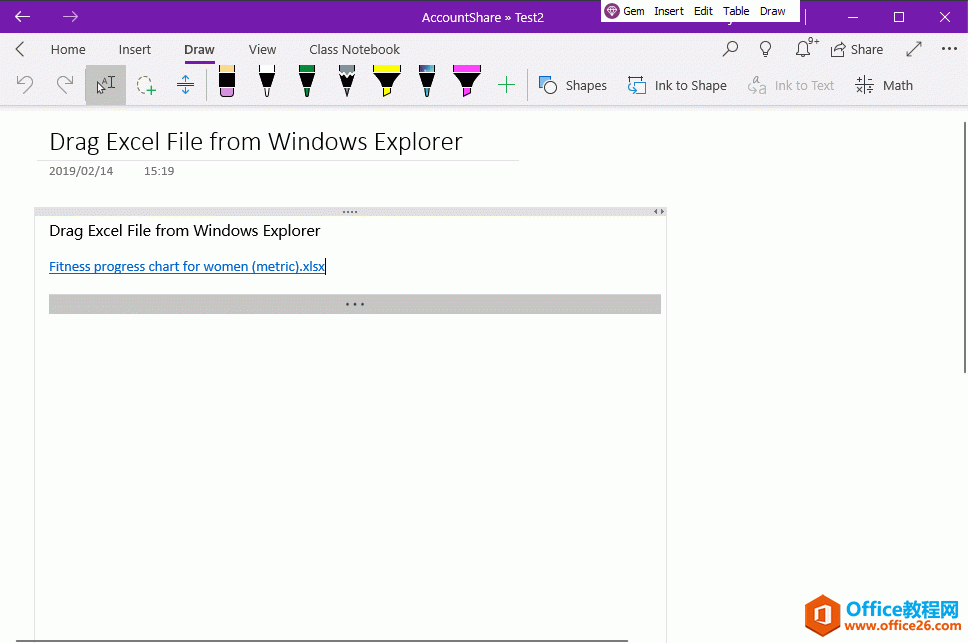Click the Redo icon
The image size is (968, 643).
(x=65, y=85)
